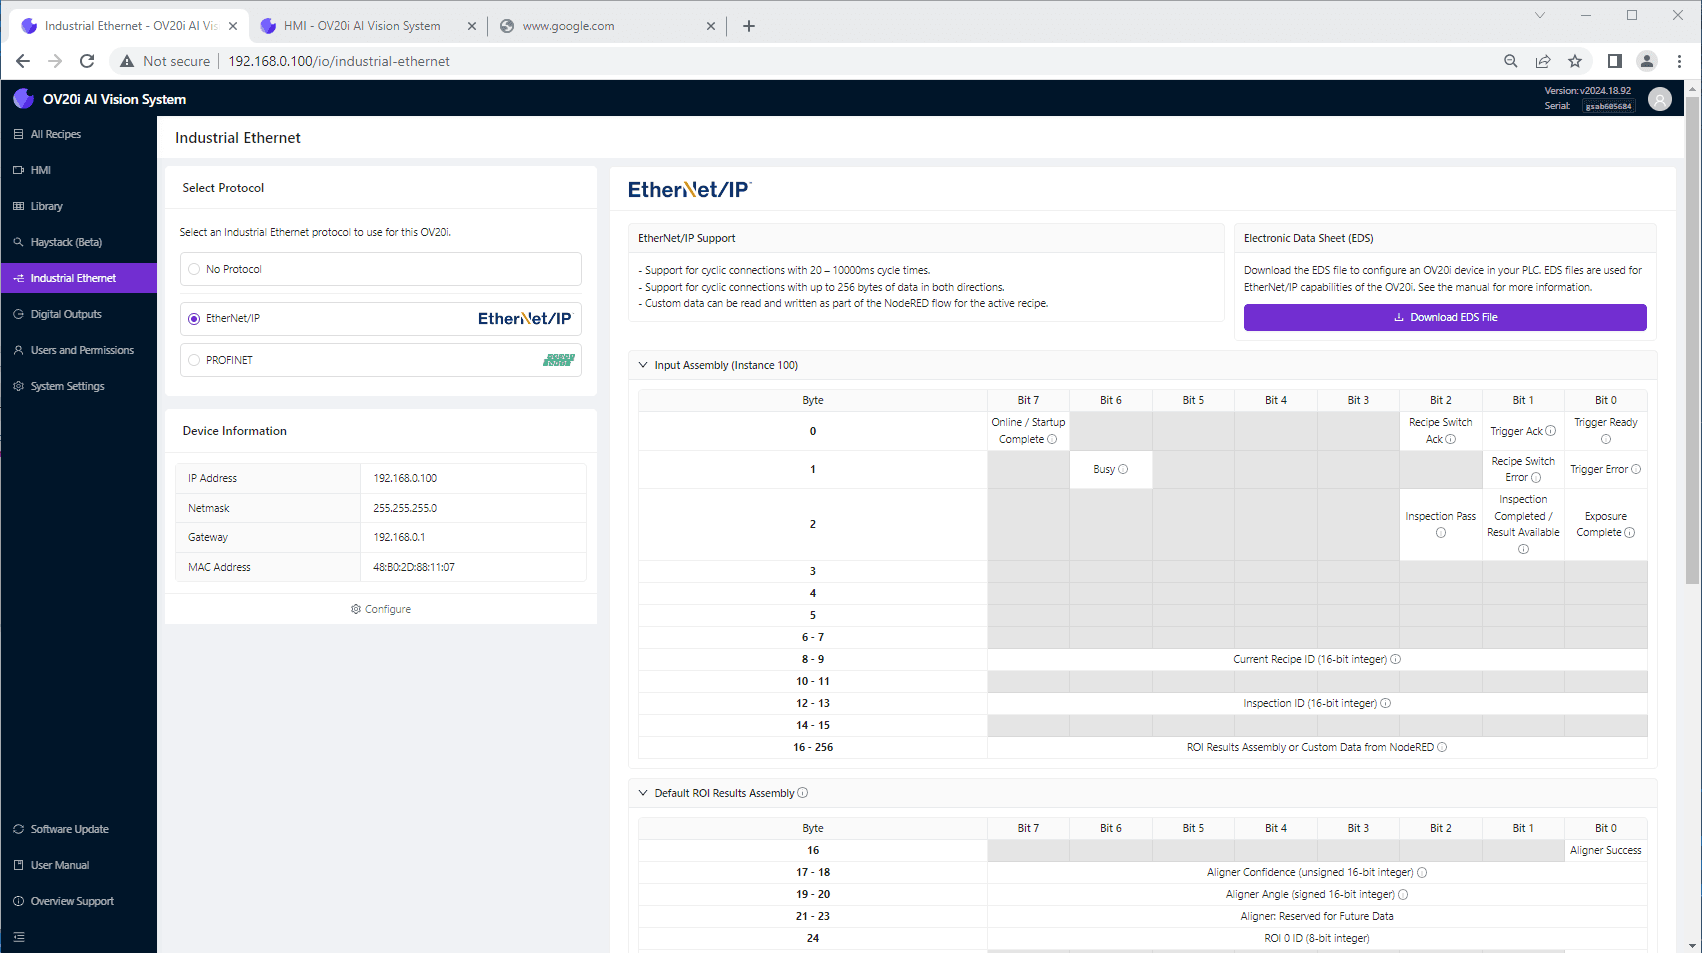This screenshot has height=953, width=1702.
Task: Click the browser bookmark star icon
Action: [x=1575, y=61]
